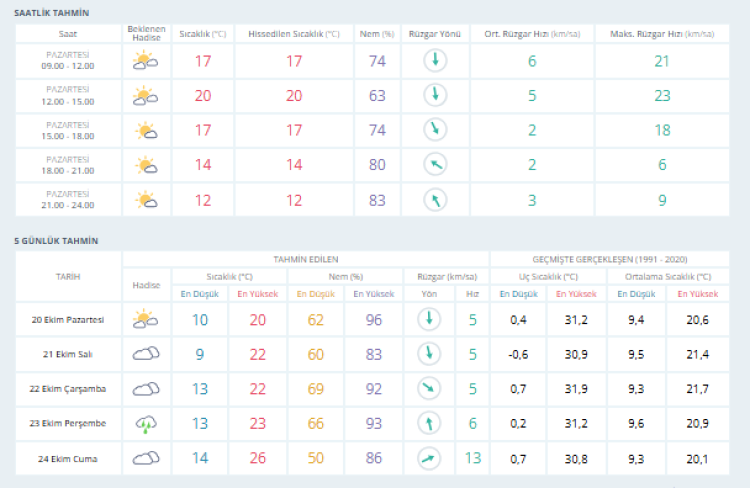Click the 'SAATLİK TAHMİN' section heading
The height and width of the screenshot is (488, 750).
coord(51,12)
